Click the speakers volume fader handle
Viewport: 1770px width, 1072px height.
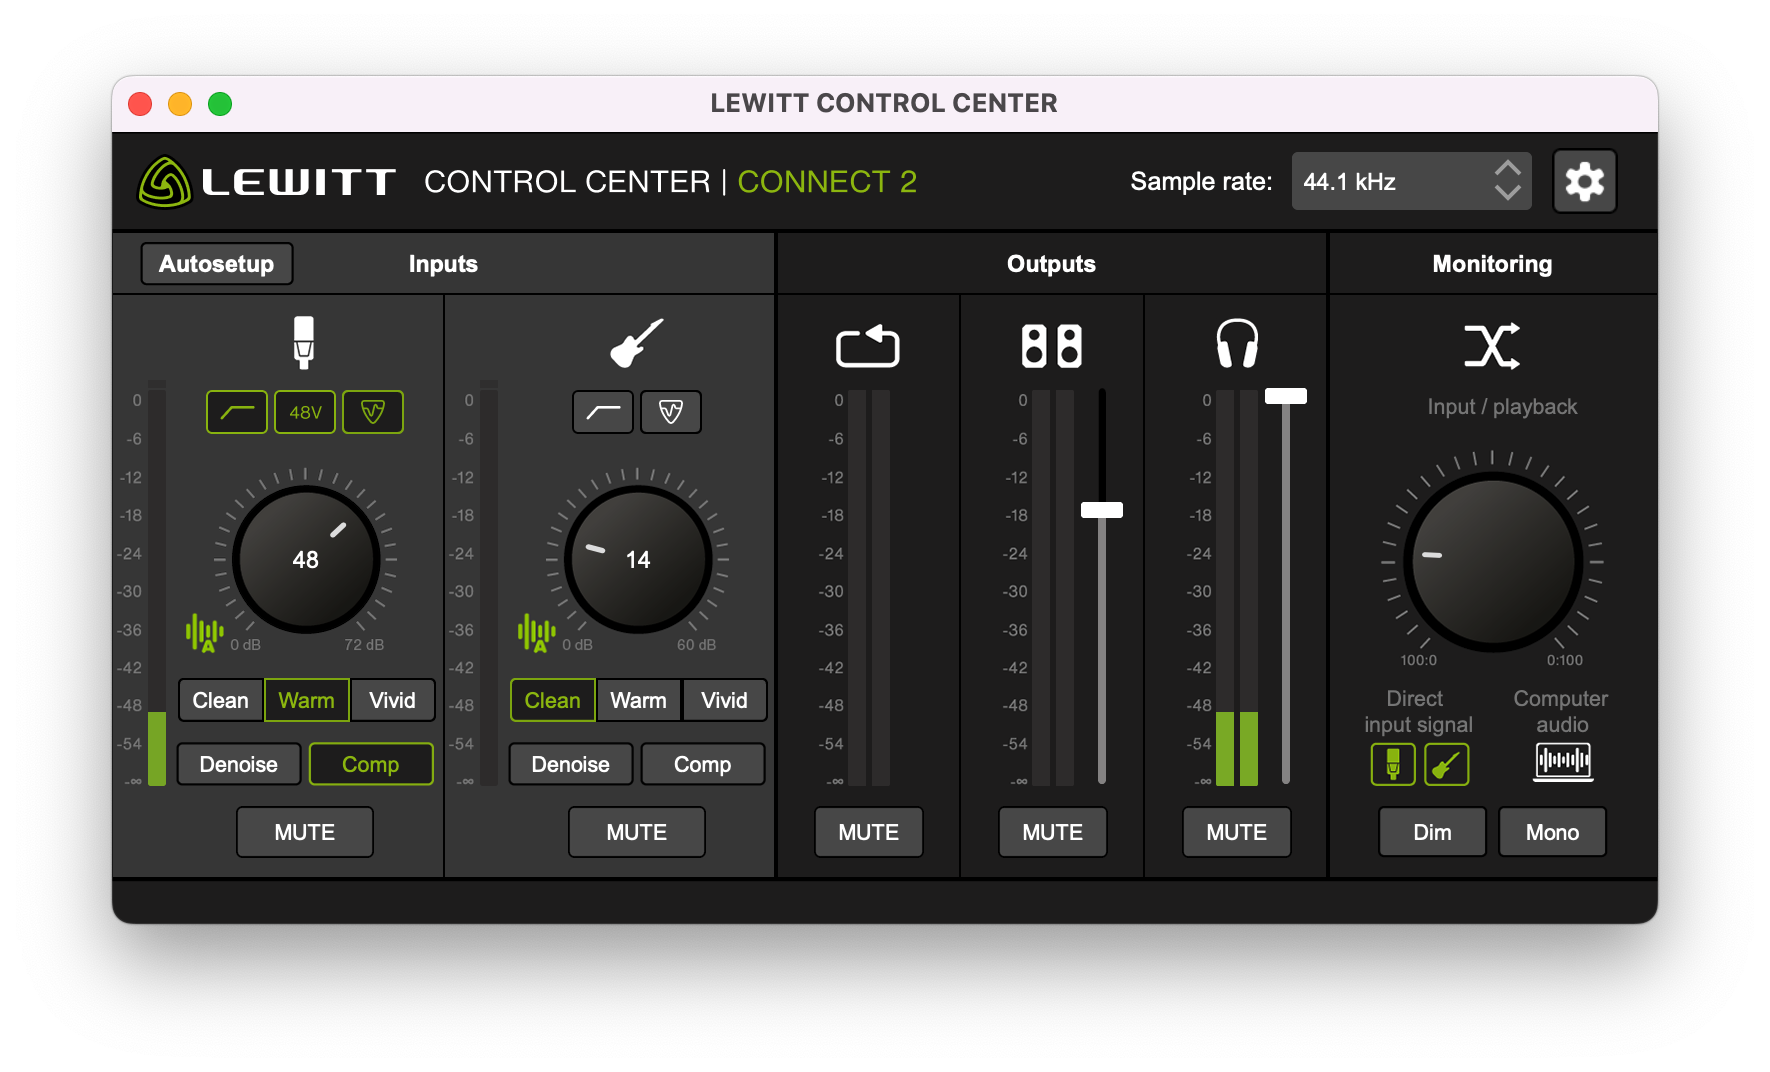click(1102, 510)
